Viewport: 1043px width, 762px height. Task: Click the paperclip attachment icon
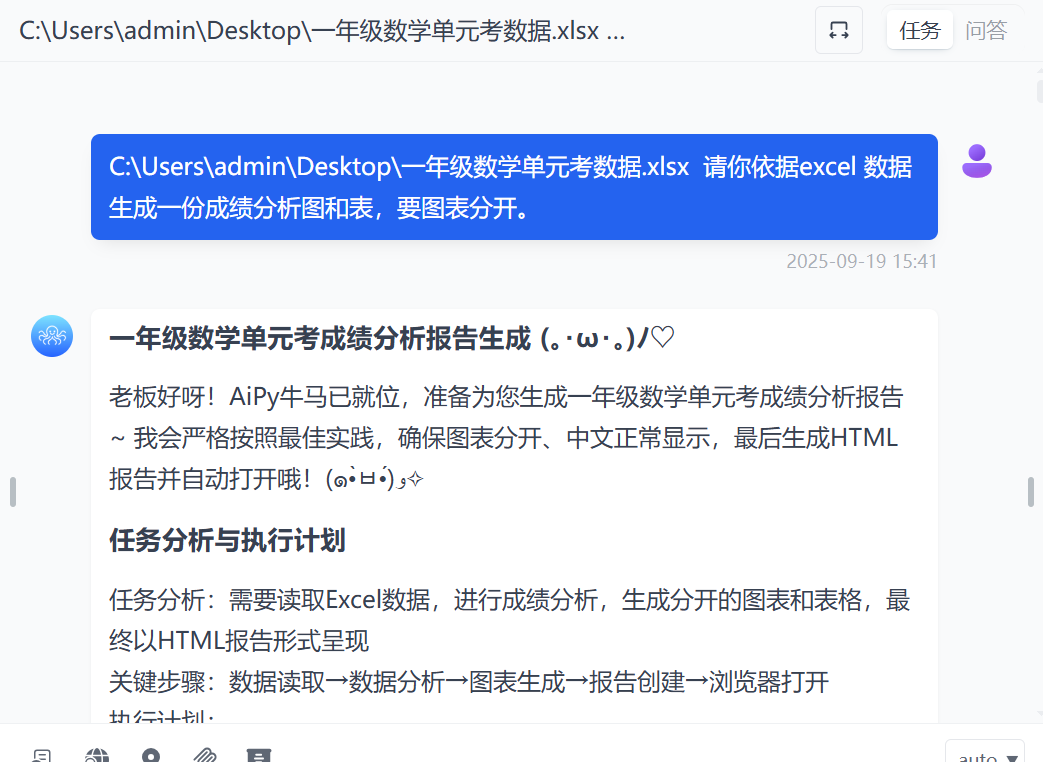coord(205,755)
